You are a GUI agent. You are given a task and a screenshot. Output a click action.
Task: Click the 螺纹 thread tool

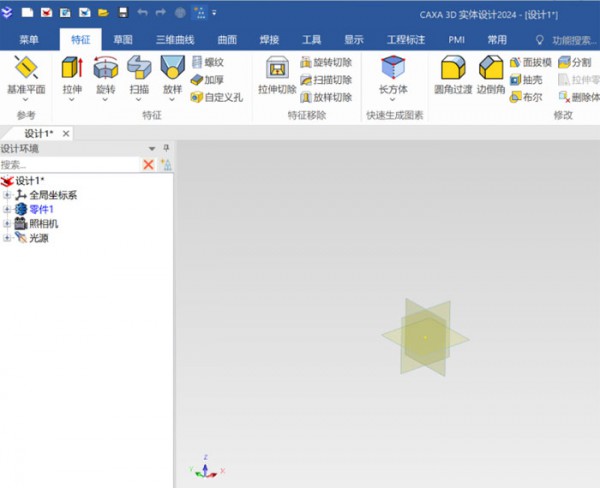click(x=207, y=62)
